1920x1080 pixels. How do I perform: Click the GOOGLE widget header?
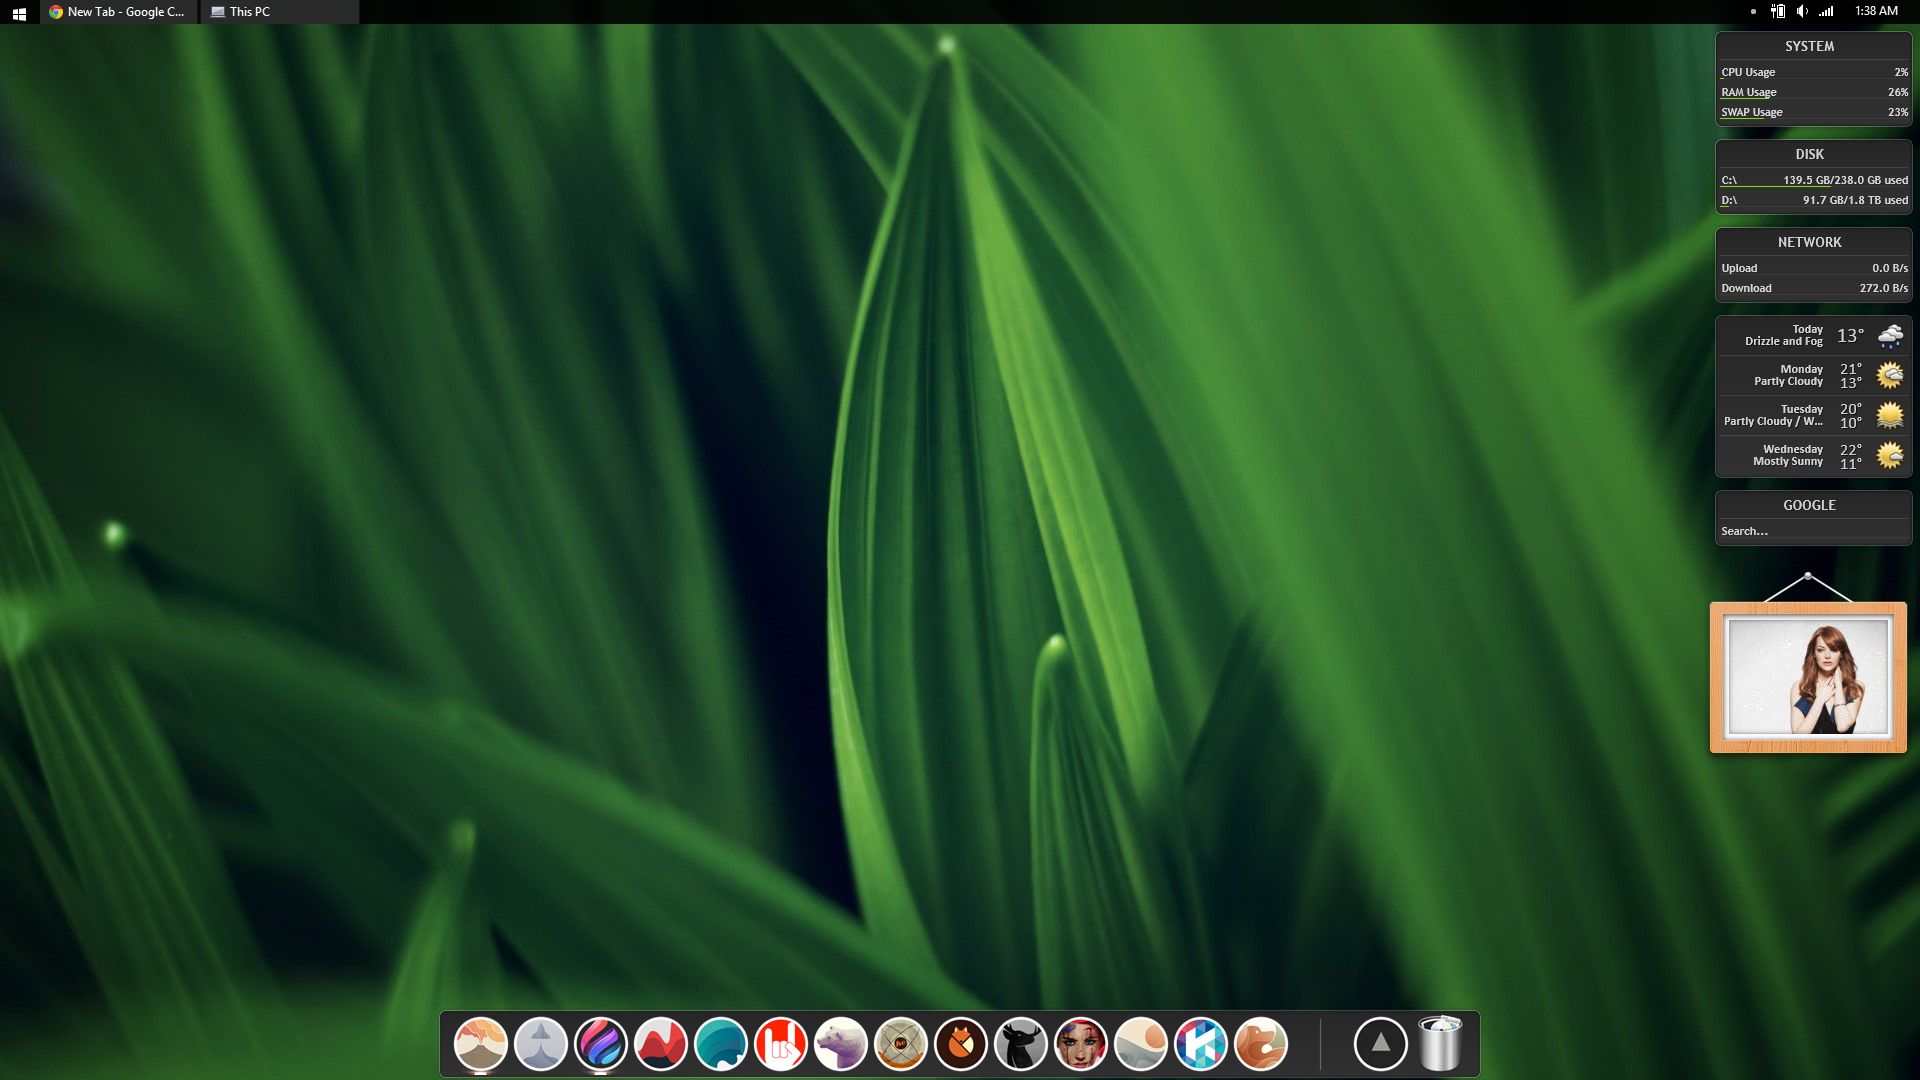coord(1809,505)
